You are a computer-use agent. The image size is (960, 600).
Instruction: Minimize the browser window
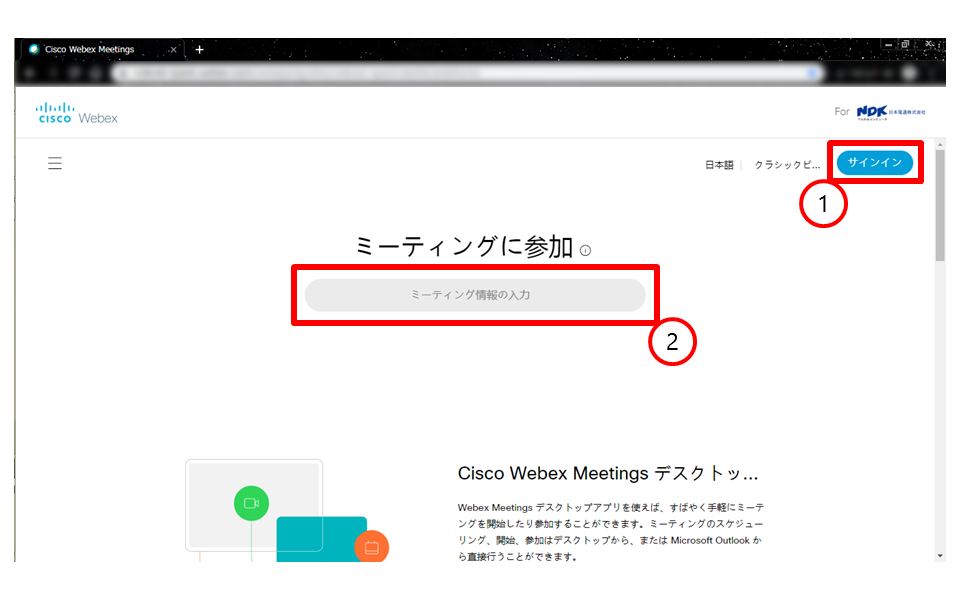[x=888, y=45]
